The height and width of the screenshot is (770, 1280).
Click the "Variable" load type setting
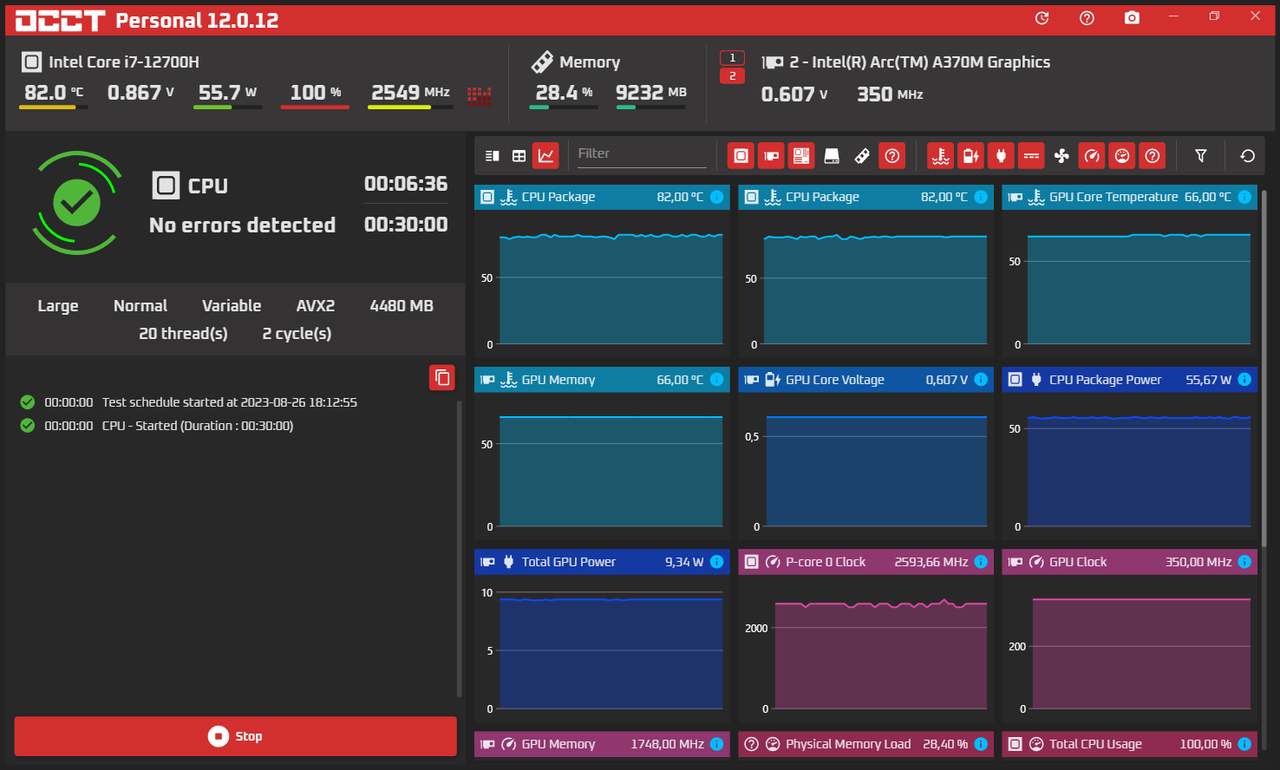coord(231,306)
